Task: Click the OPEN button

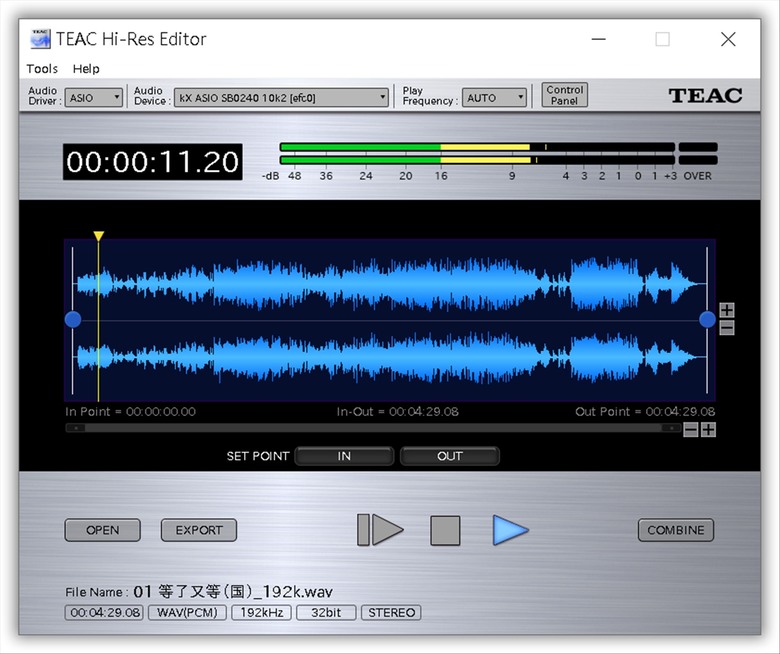Action: tap(102, 530)
